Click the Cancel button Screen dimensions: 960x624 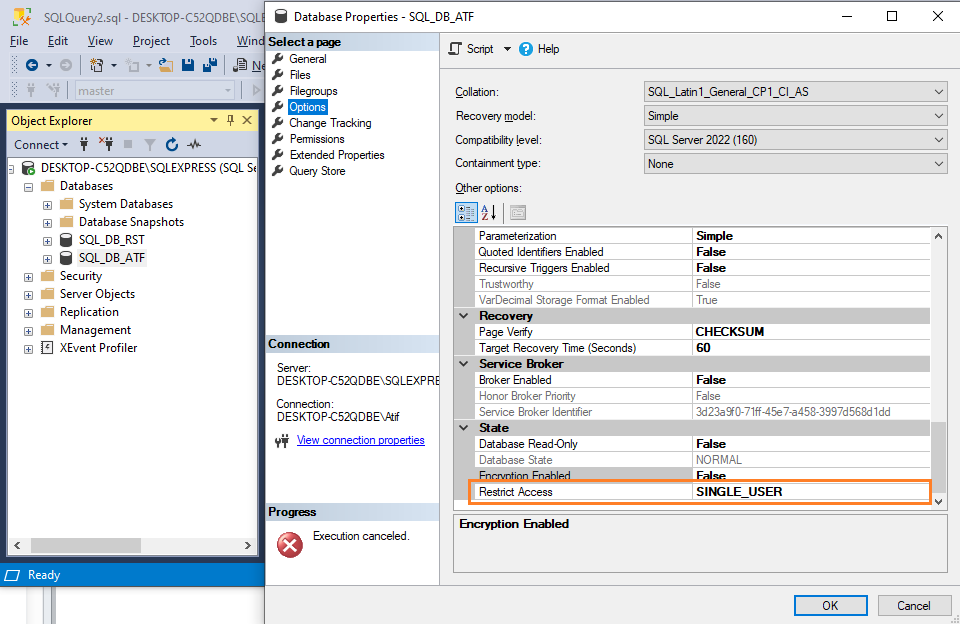[913, 606]
